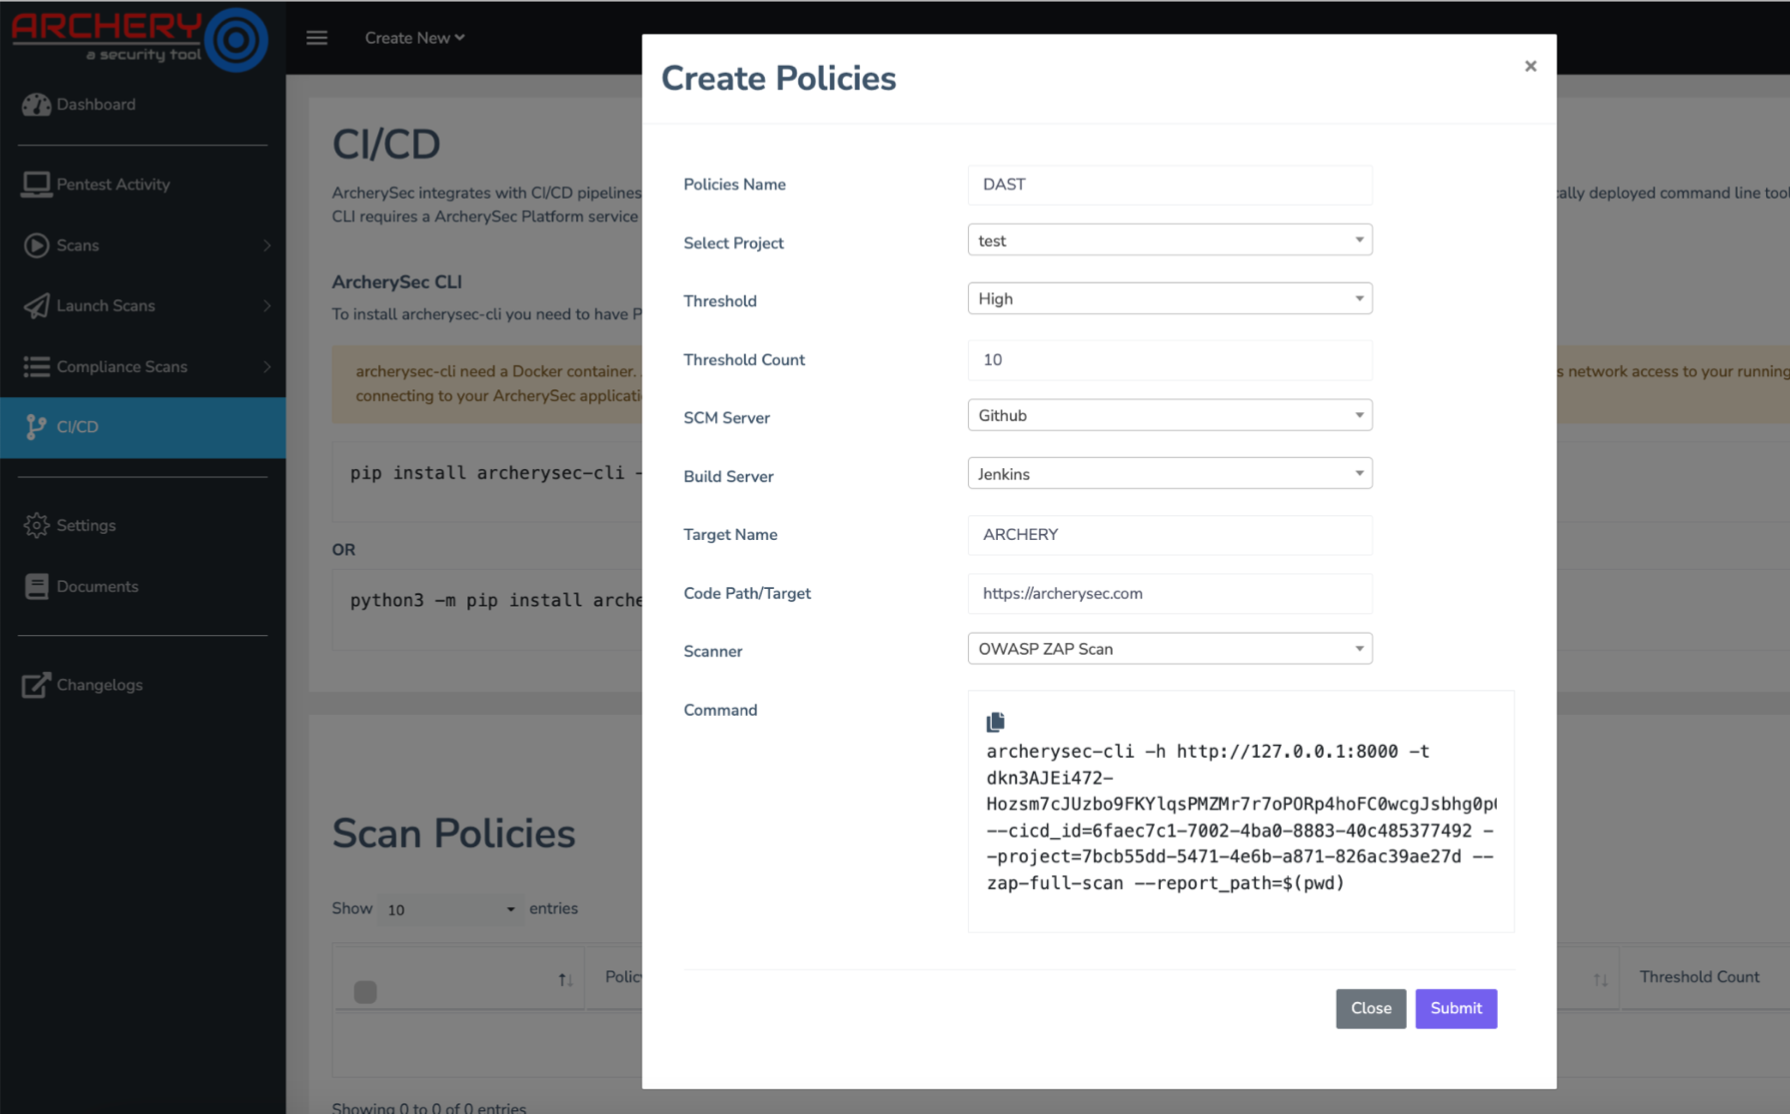Open Changelogs in the sidebar
This screenshot has width=1790, height=1114.
click(143, 685)
